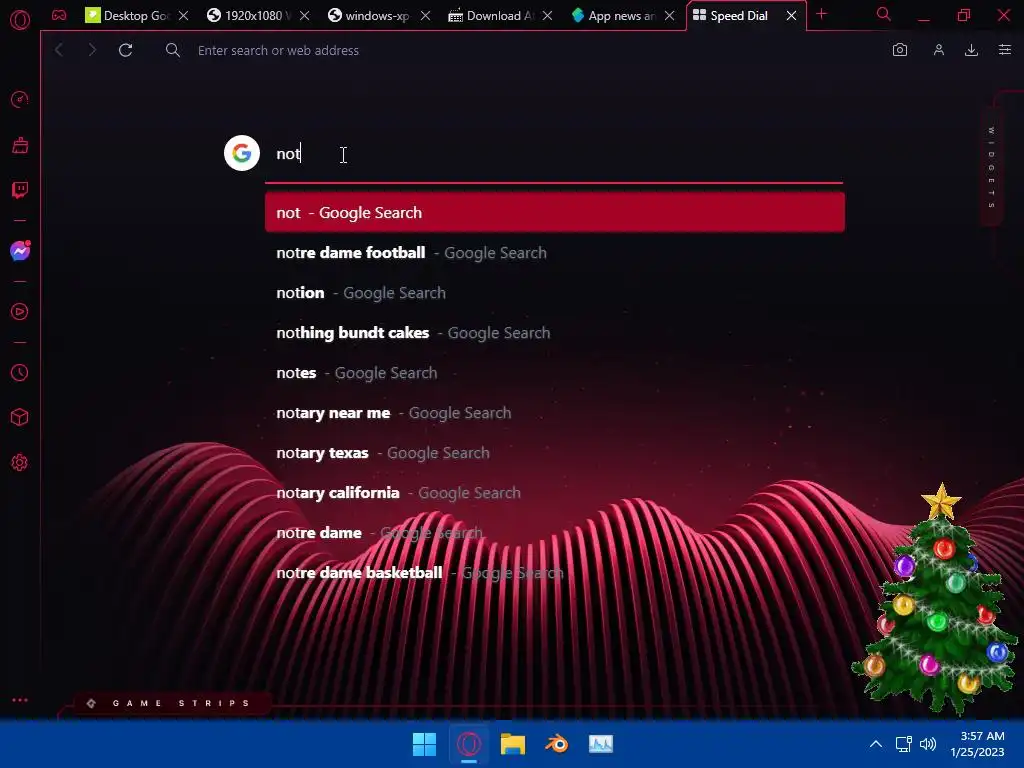Click the Google logo search engine icon
This screenshot has width=1024, height=768.
pos(242,153)
